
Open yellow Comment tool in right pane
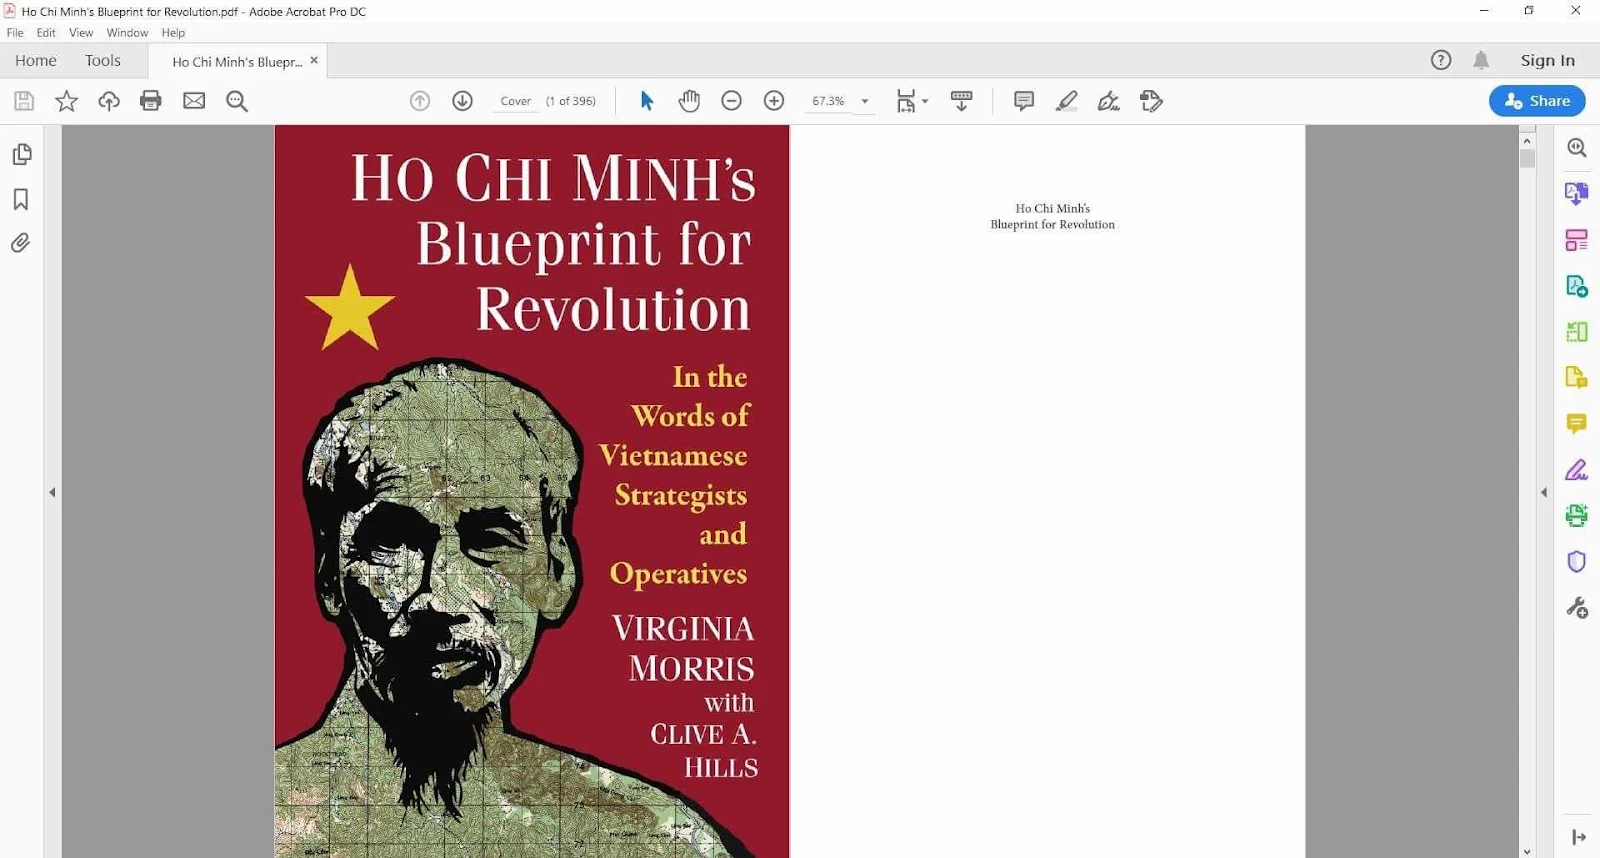(1577, 424)
